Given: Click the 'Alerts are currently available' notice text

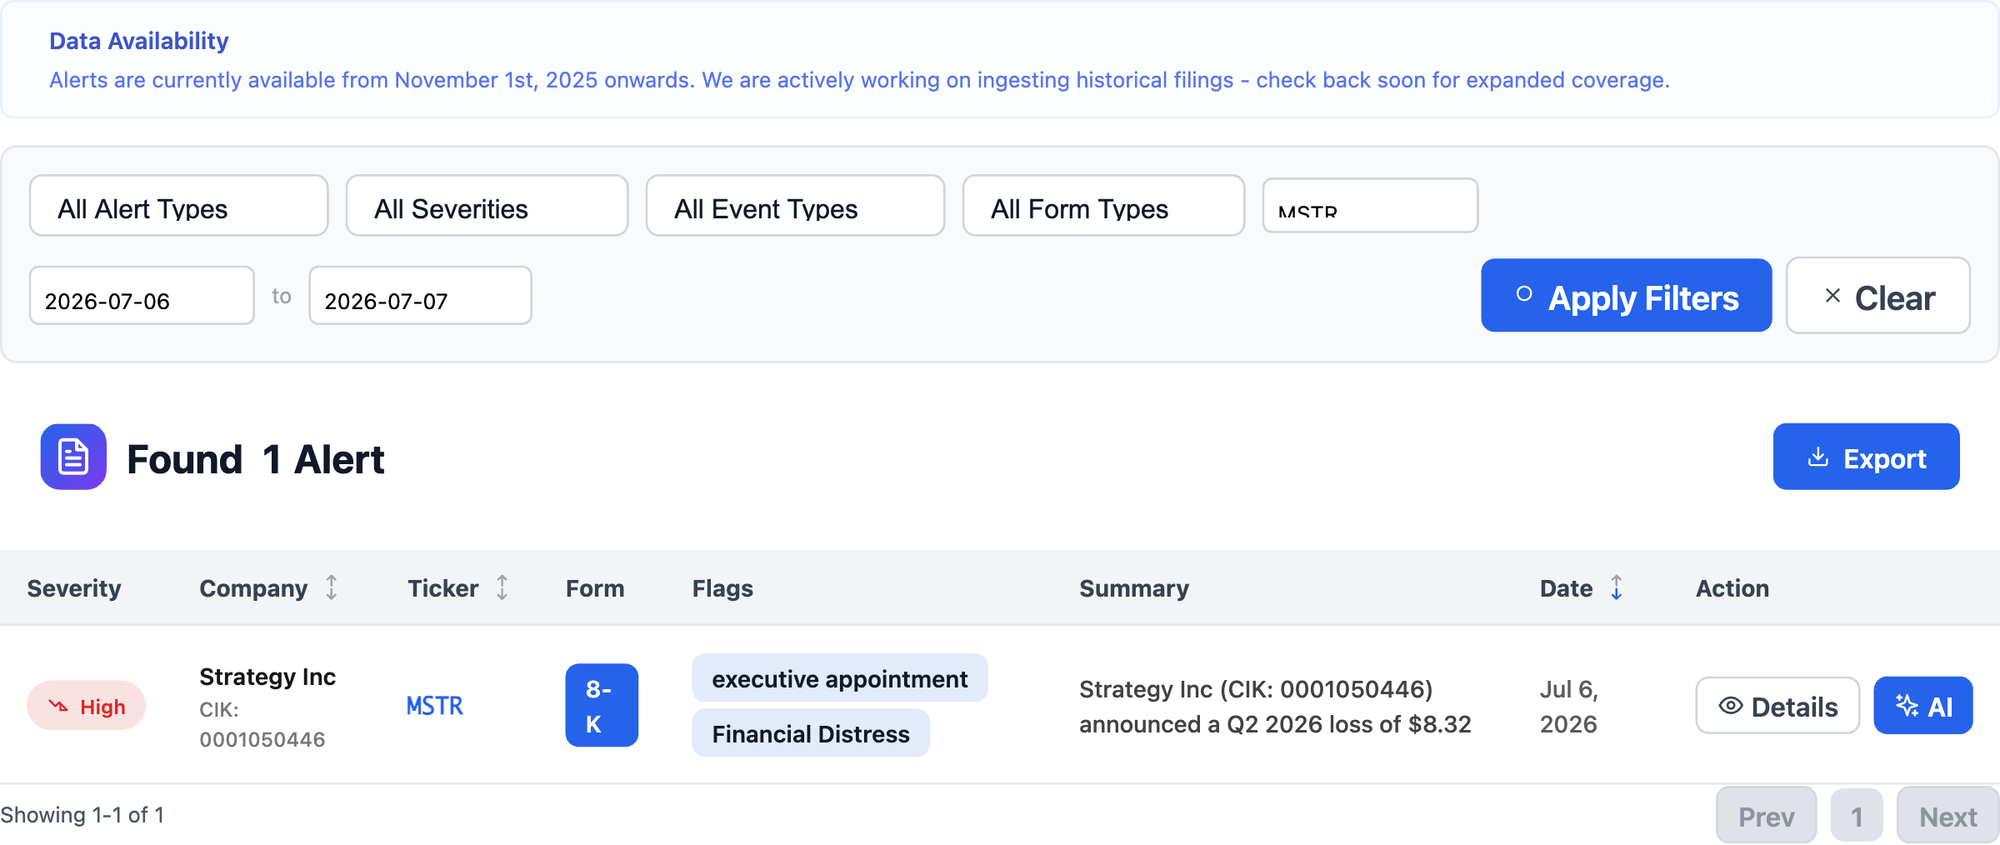Looking at the screenshot, I should pos(859,80).
